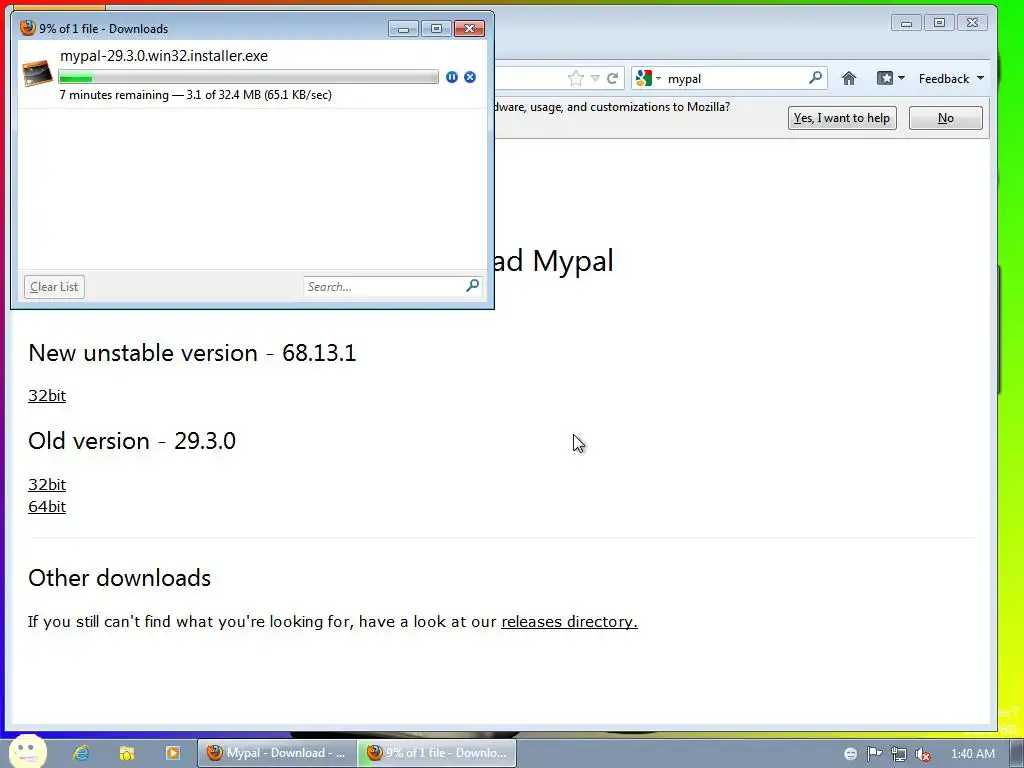
Task: Click the mypal-29.3.0 installer file icon
Action: coord(37,73)
